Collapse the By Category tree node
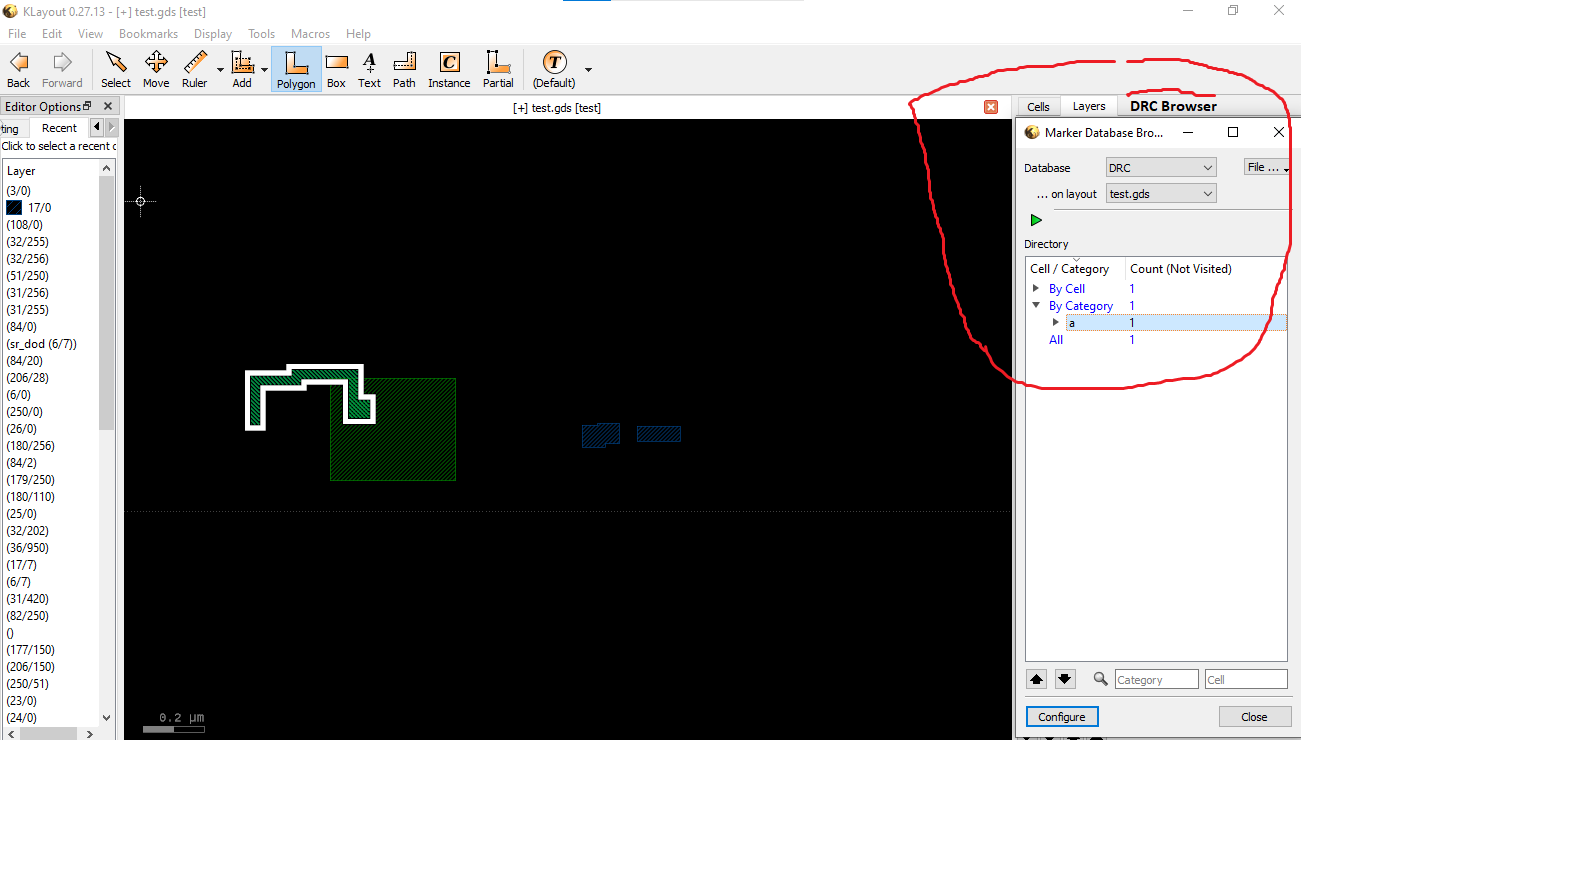Image resolution: width=1574 pixels, height=896 pixels. tap(1036, 305)
